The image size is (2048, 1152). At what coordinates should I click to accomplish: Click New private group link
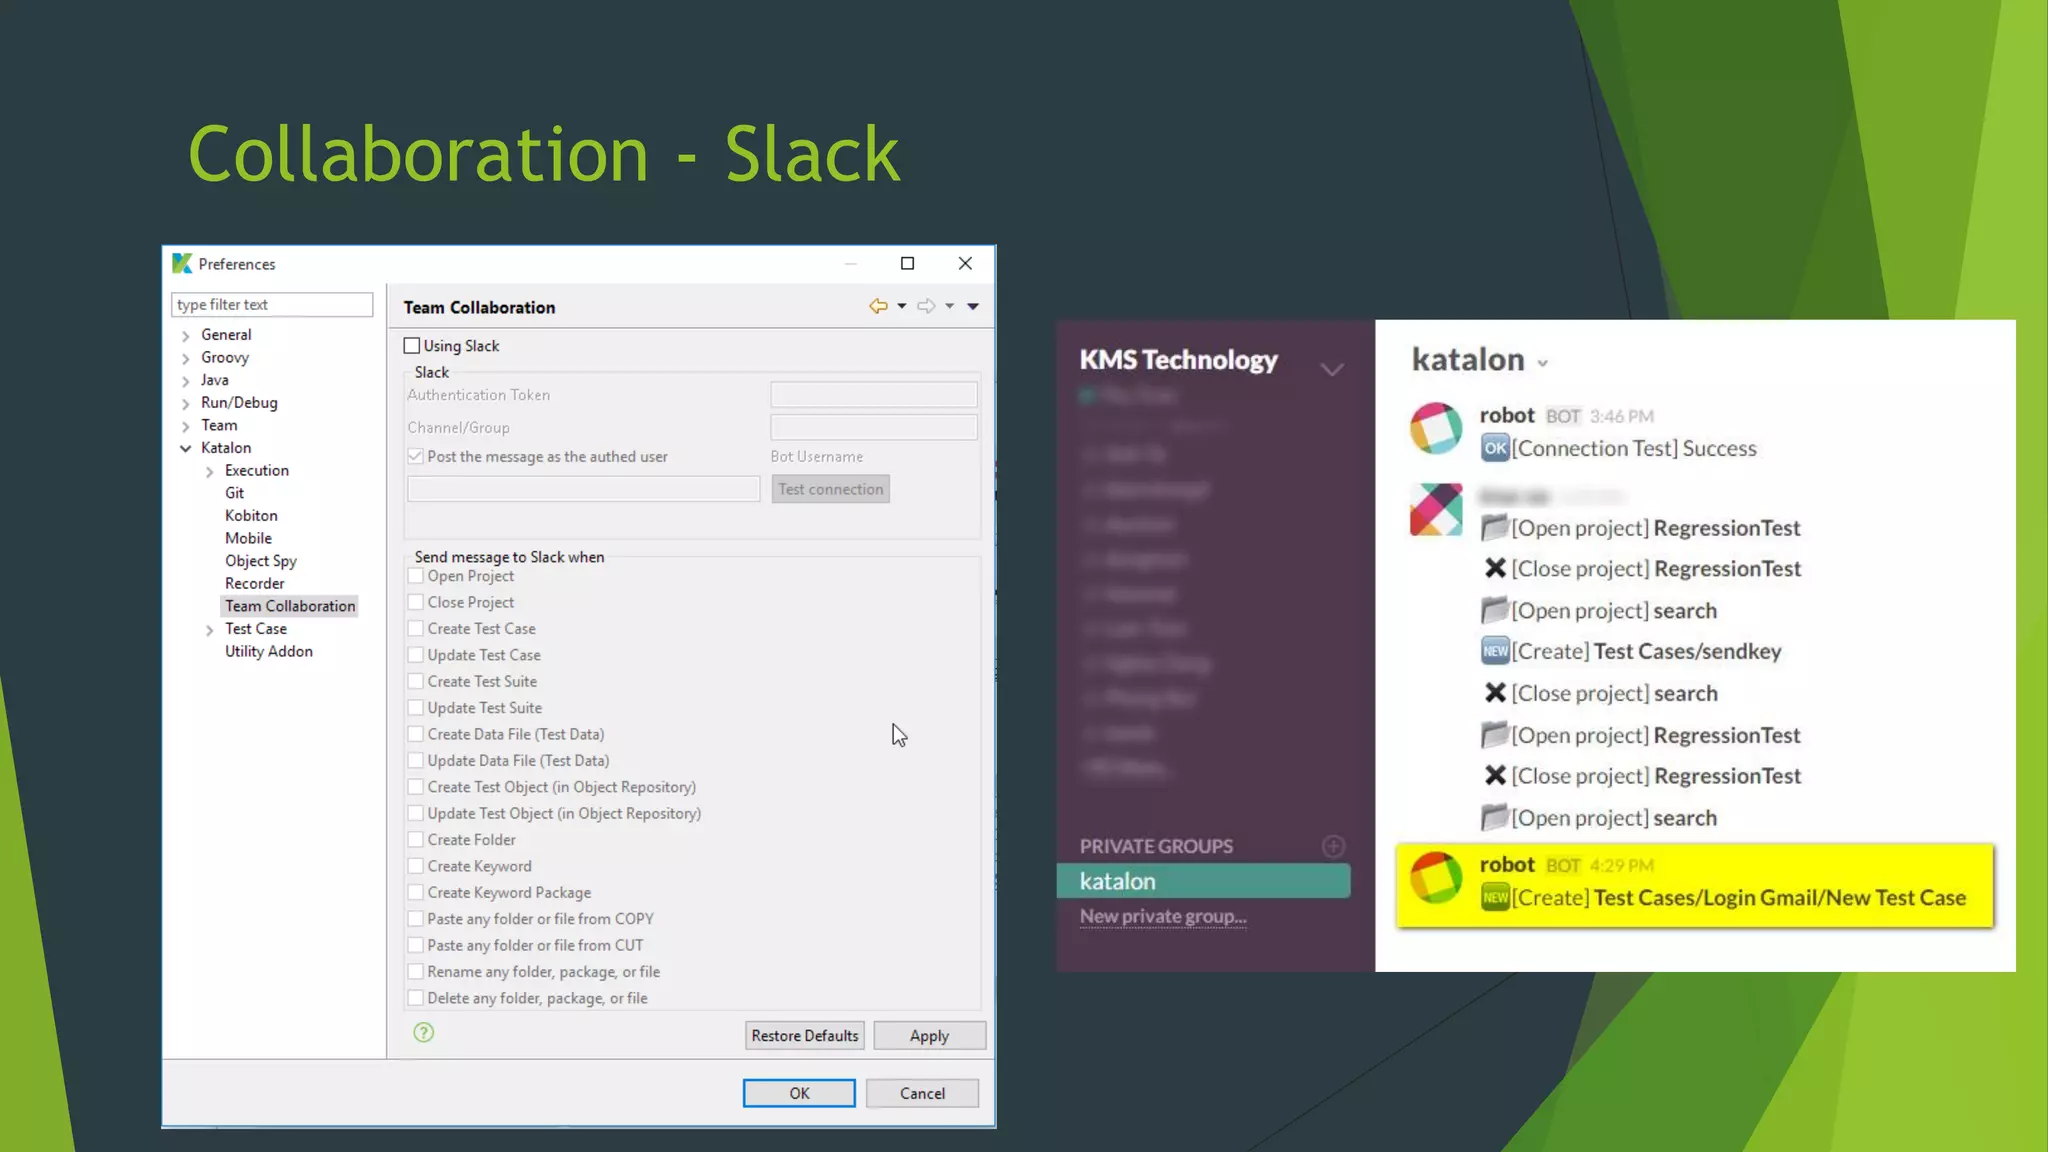pos(1163,916)
